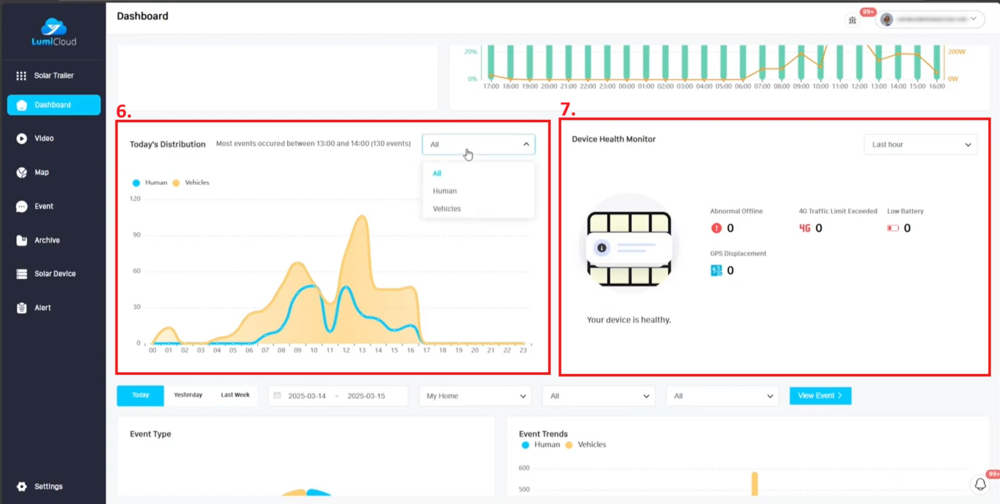1000x504 pixels.
Task: Open Alert clipboard icon in sidebar
Action: click(22, 308)
